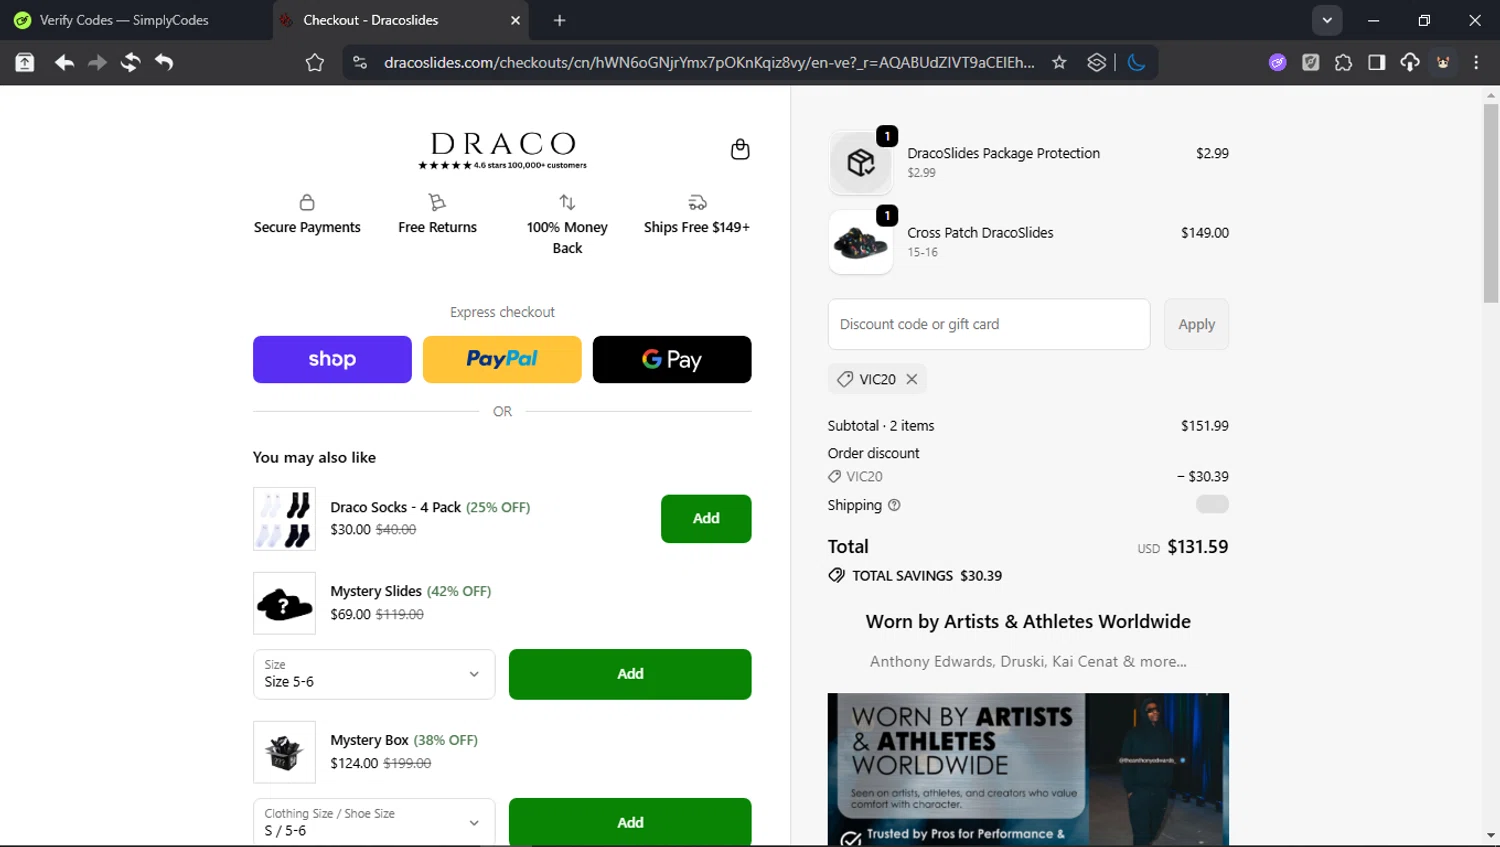This screenshot has height=847, width=1500.
Task: Close the Checkout - Dracoslides tab
Action: pyautogui.click(x=515, y=20)
